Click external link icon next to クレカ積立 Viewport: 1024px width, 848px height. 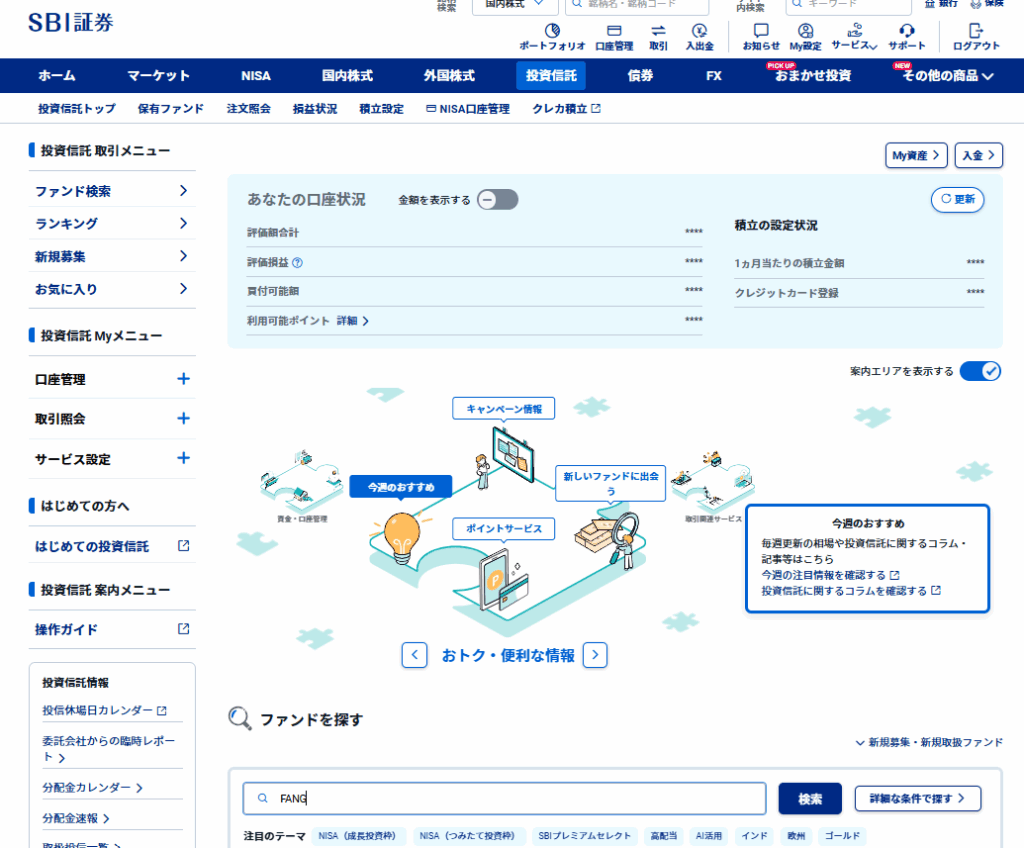596,108
